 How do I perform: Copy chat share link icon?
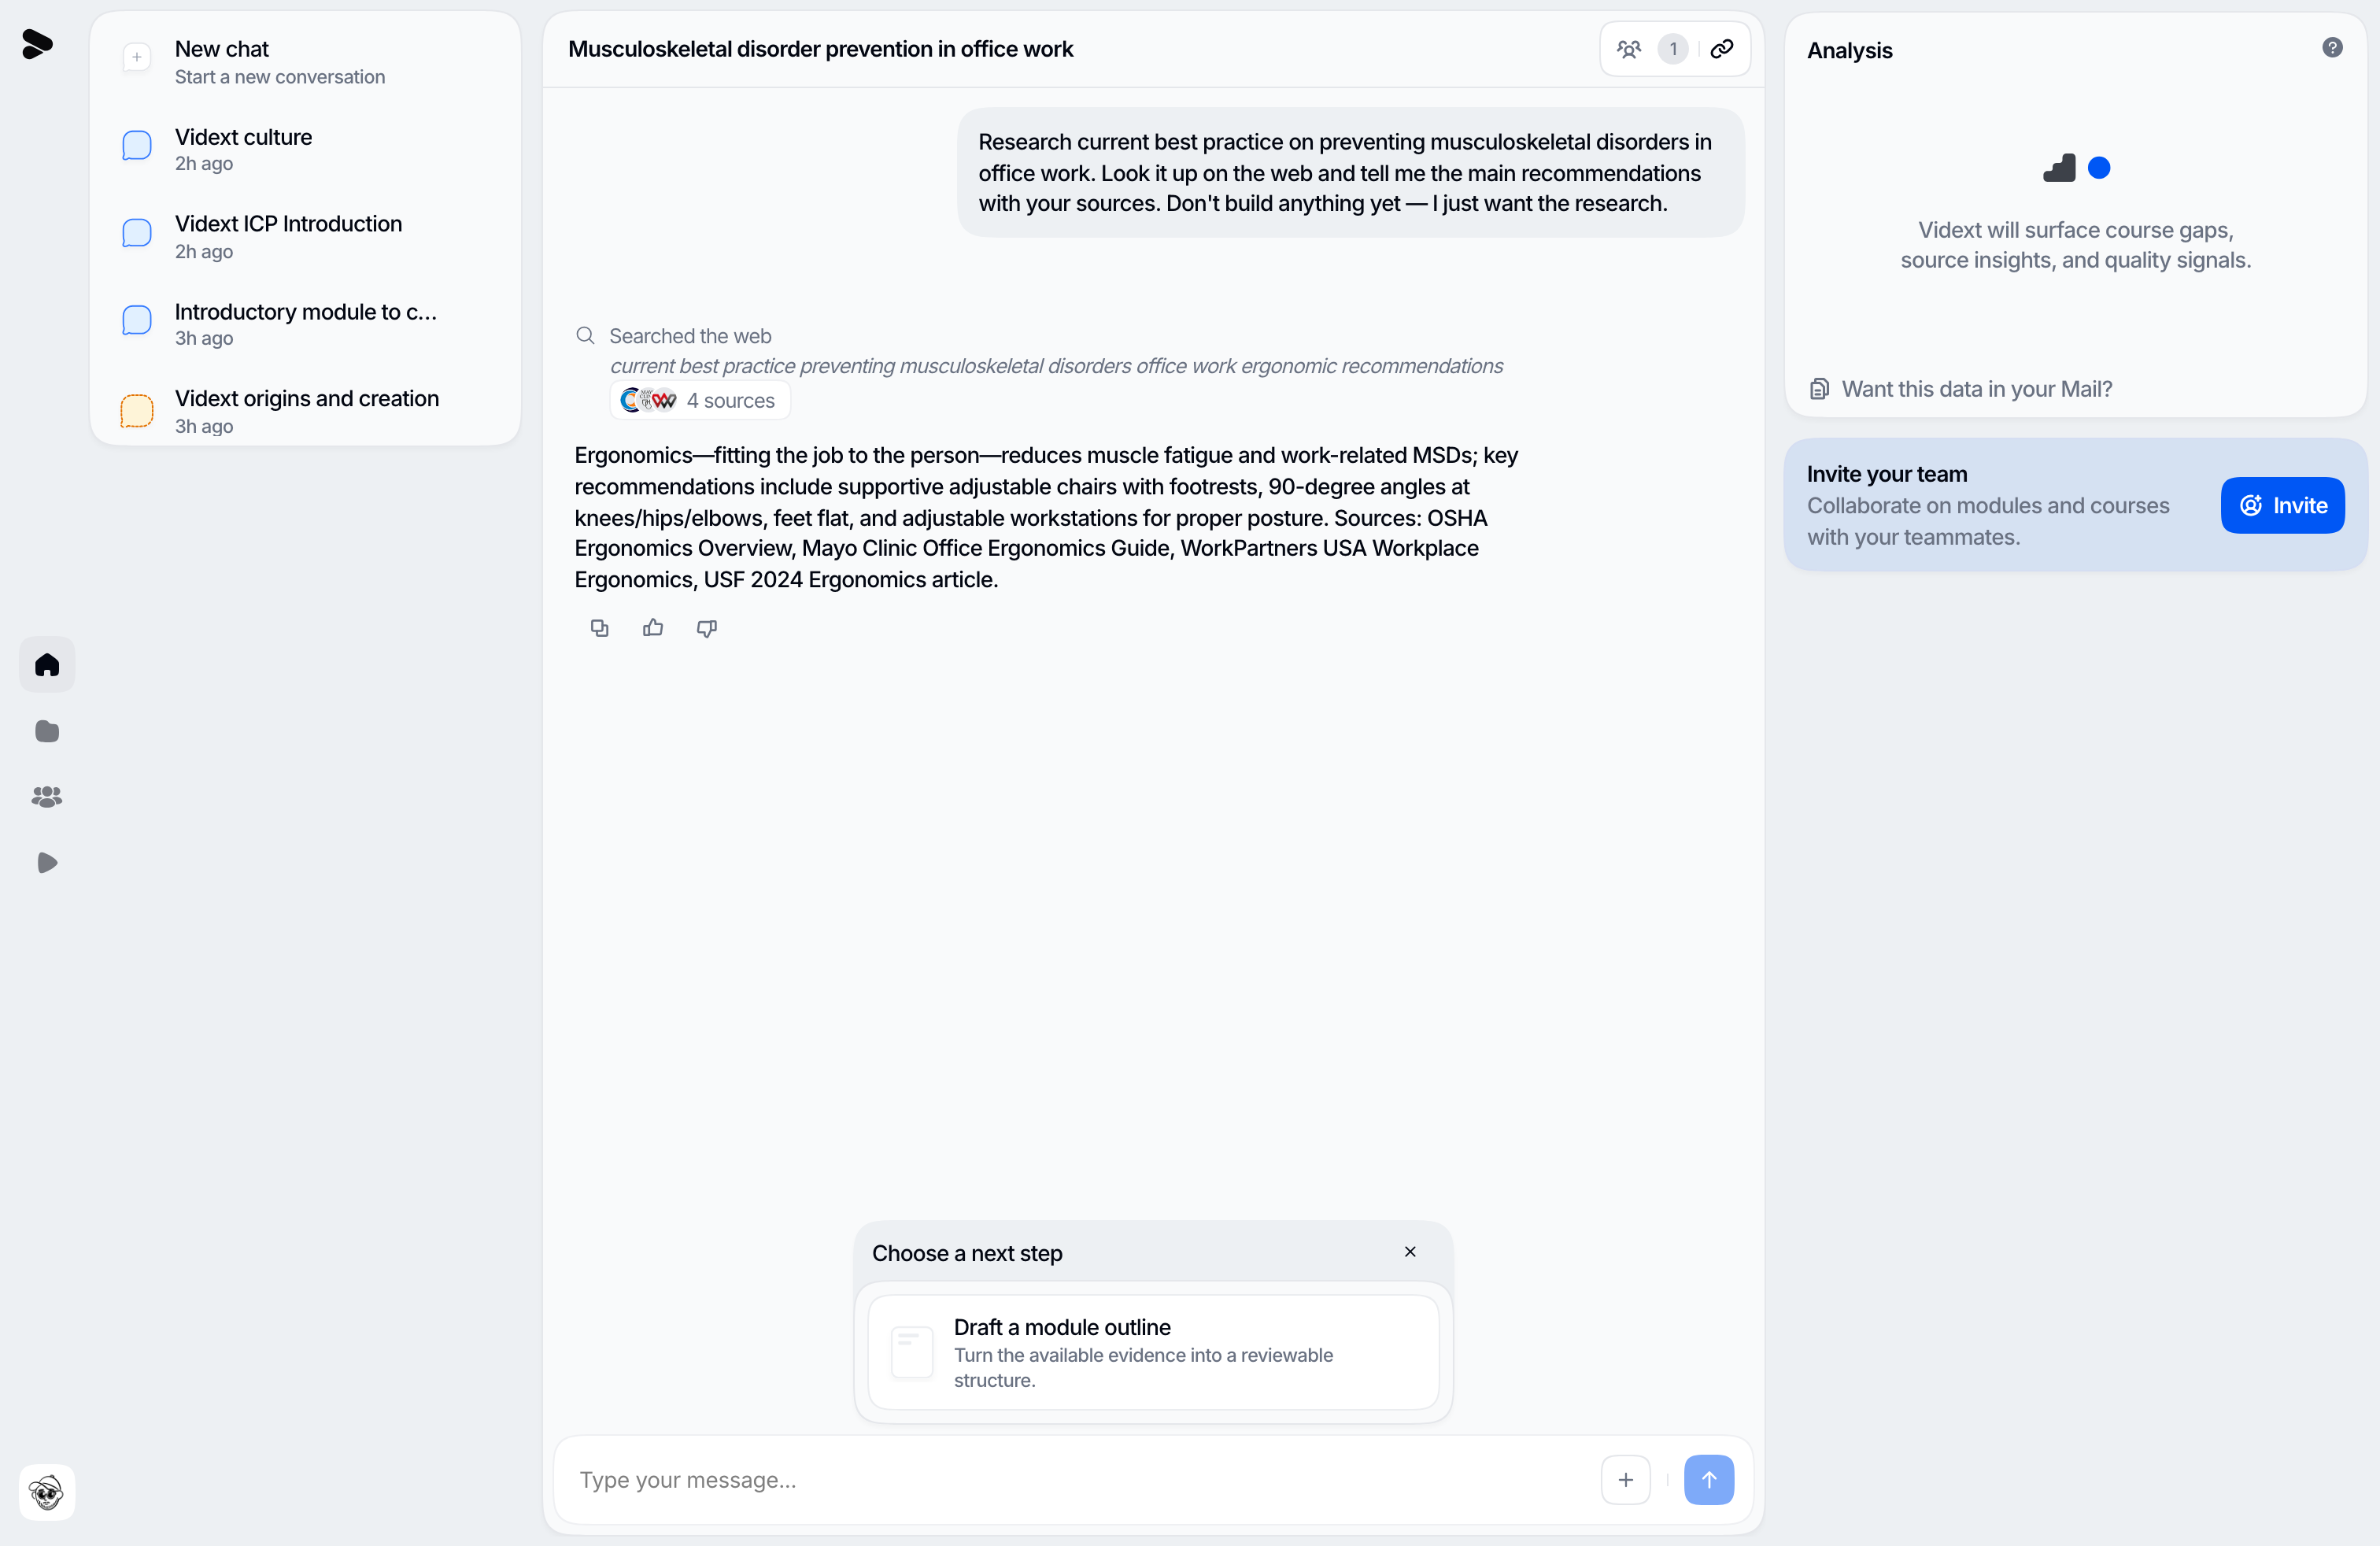(1722, 49)
